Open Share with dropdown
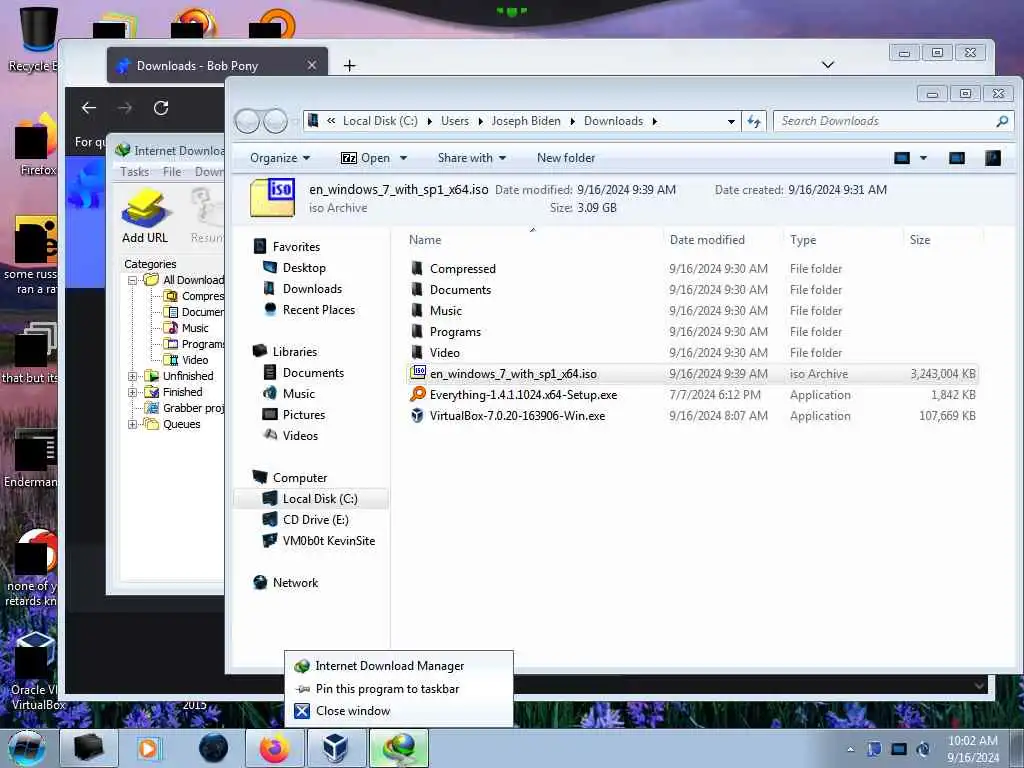The height and width of the screenshot is (768, 1024). click(x=472, y=158)
